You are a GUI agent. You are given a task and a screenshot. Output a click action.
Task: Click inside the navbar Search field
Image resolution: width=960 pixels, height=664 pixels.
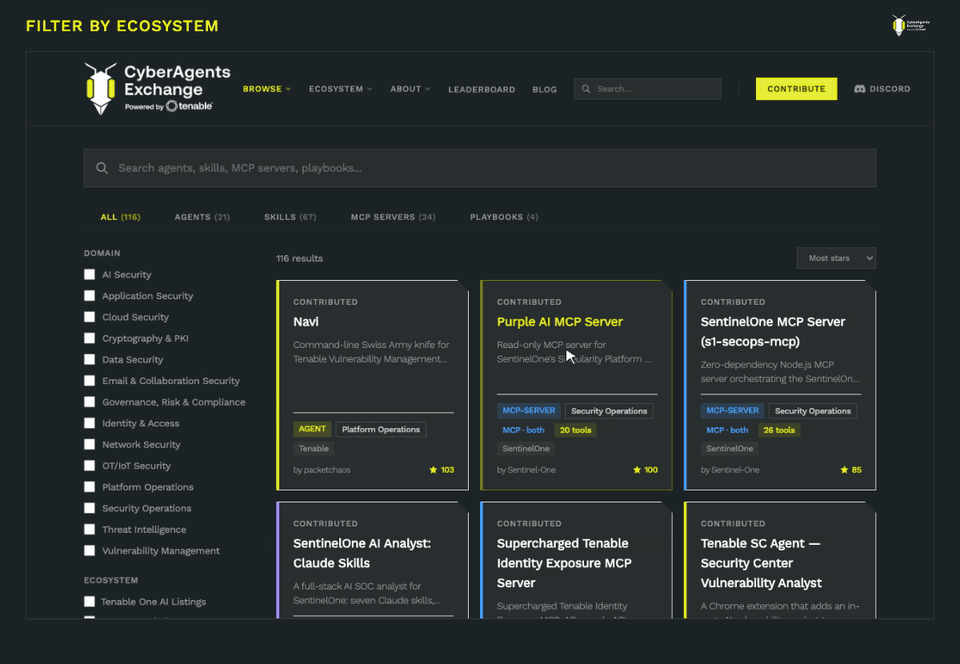coord(647,89)
